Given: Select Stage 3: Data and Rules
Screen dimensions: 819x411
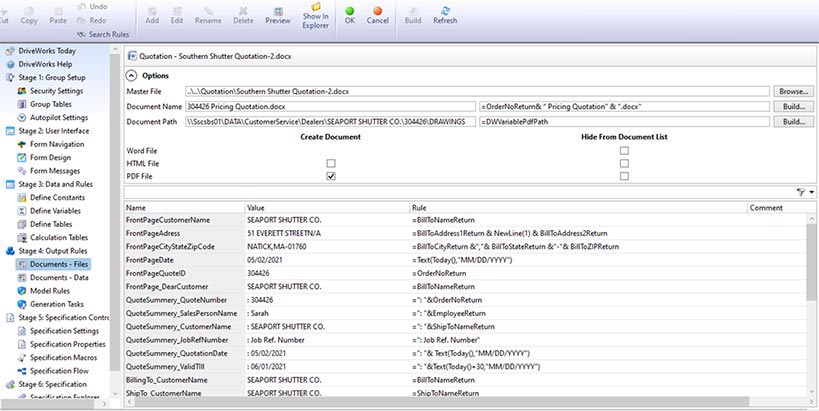Looking at the screenshot, I should point(55,184).
